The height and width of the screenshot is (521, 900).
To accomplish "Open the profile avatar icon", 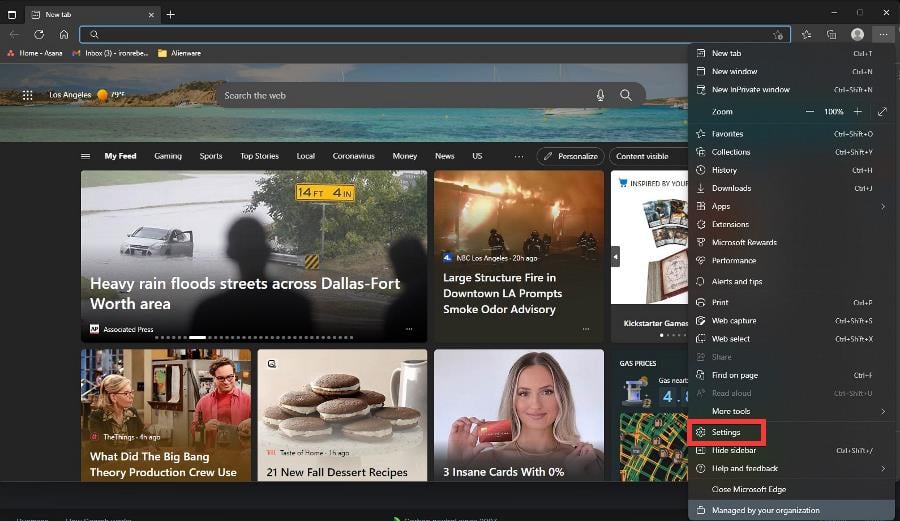I will pos(857,34).
